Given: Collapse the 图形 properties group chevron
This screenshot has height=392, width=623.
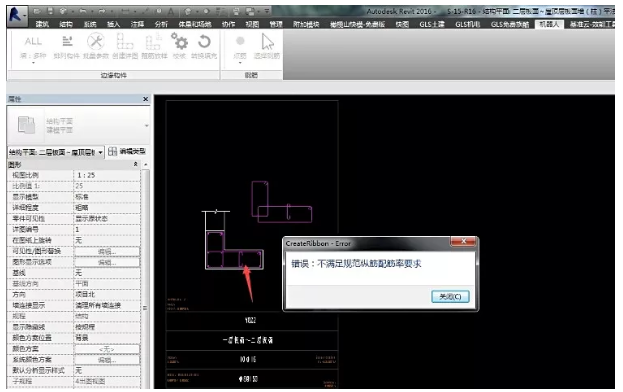Looking at the screenshot, I should 135,164.
